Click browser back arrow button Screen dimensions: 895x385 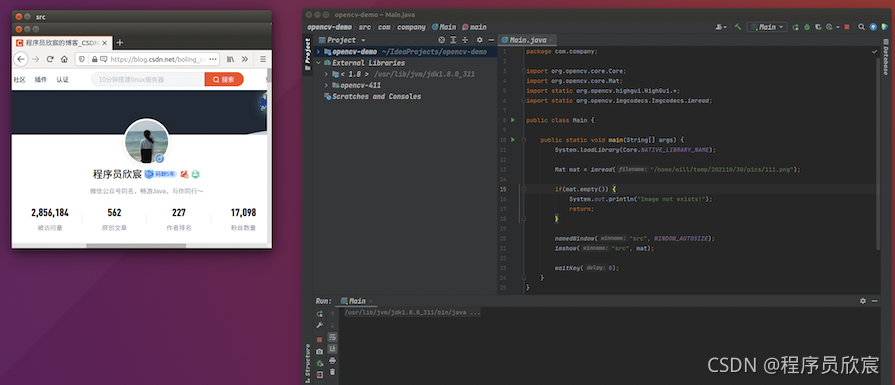21,59
